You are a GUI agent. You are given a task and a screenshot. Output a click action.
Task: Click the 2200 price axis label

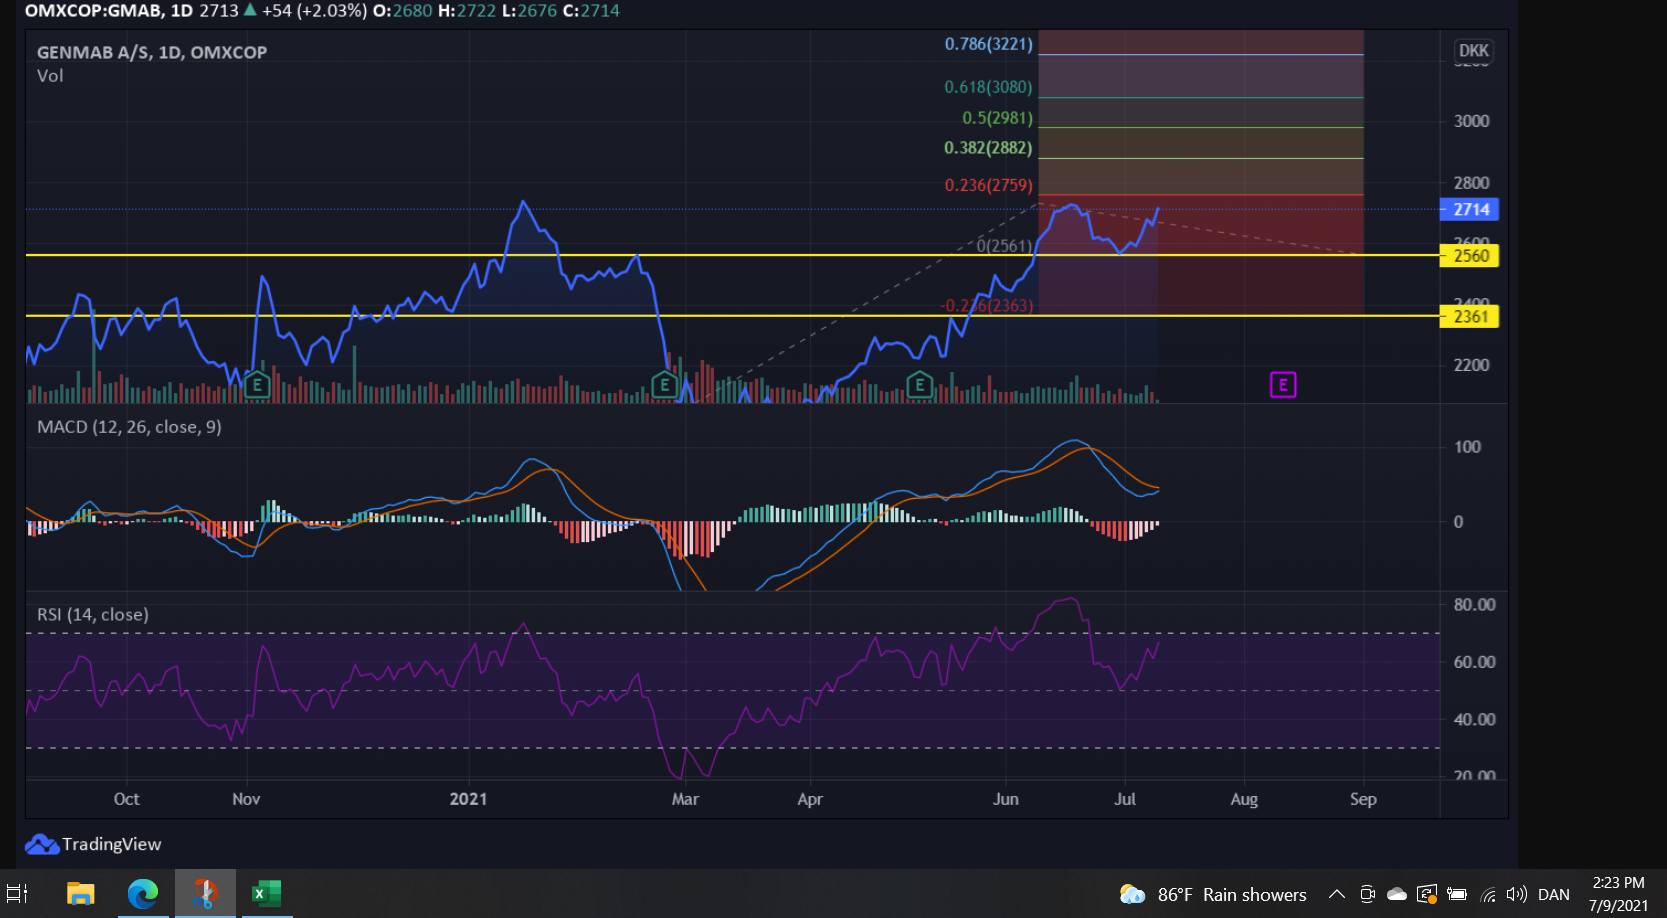tap(1471, 365)
